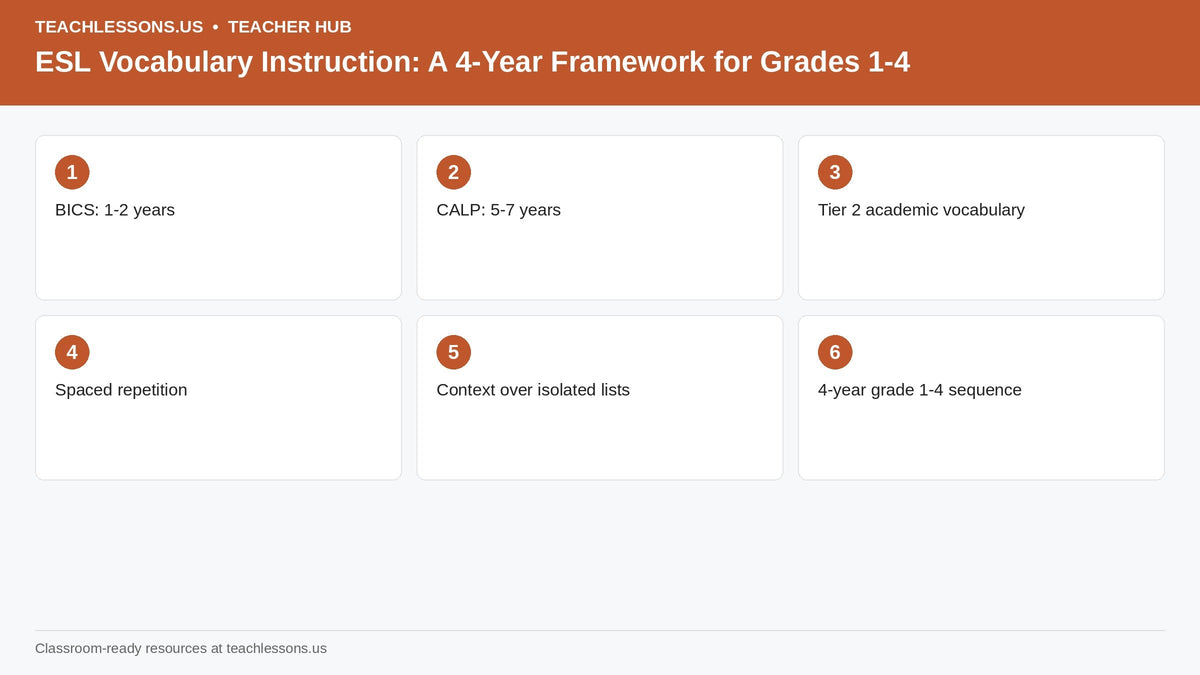Select the Context over isolated lists card
1200x675 pixels.
coord(600,398)
